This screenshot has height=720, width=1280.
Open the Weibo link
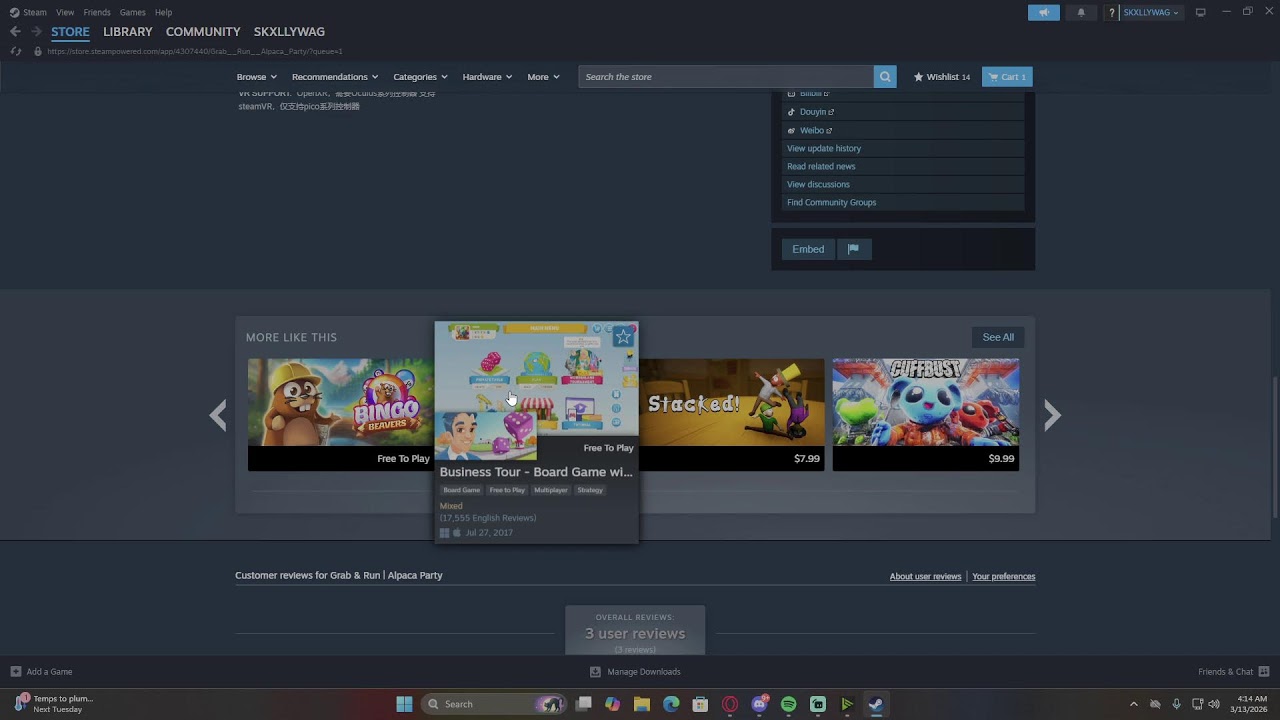pyautogui.click(x=903, y=130)
